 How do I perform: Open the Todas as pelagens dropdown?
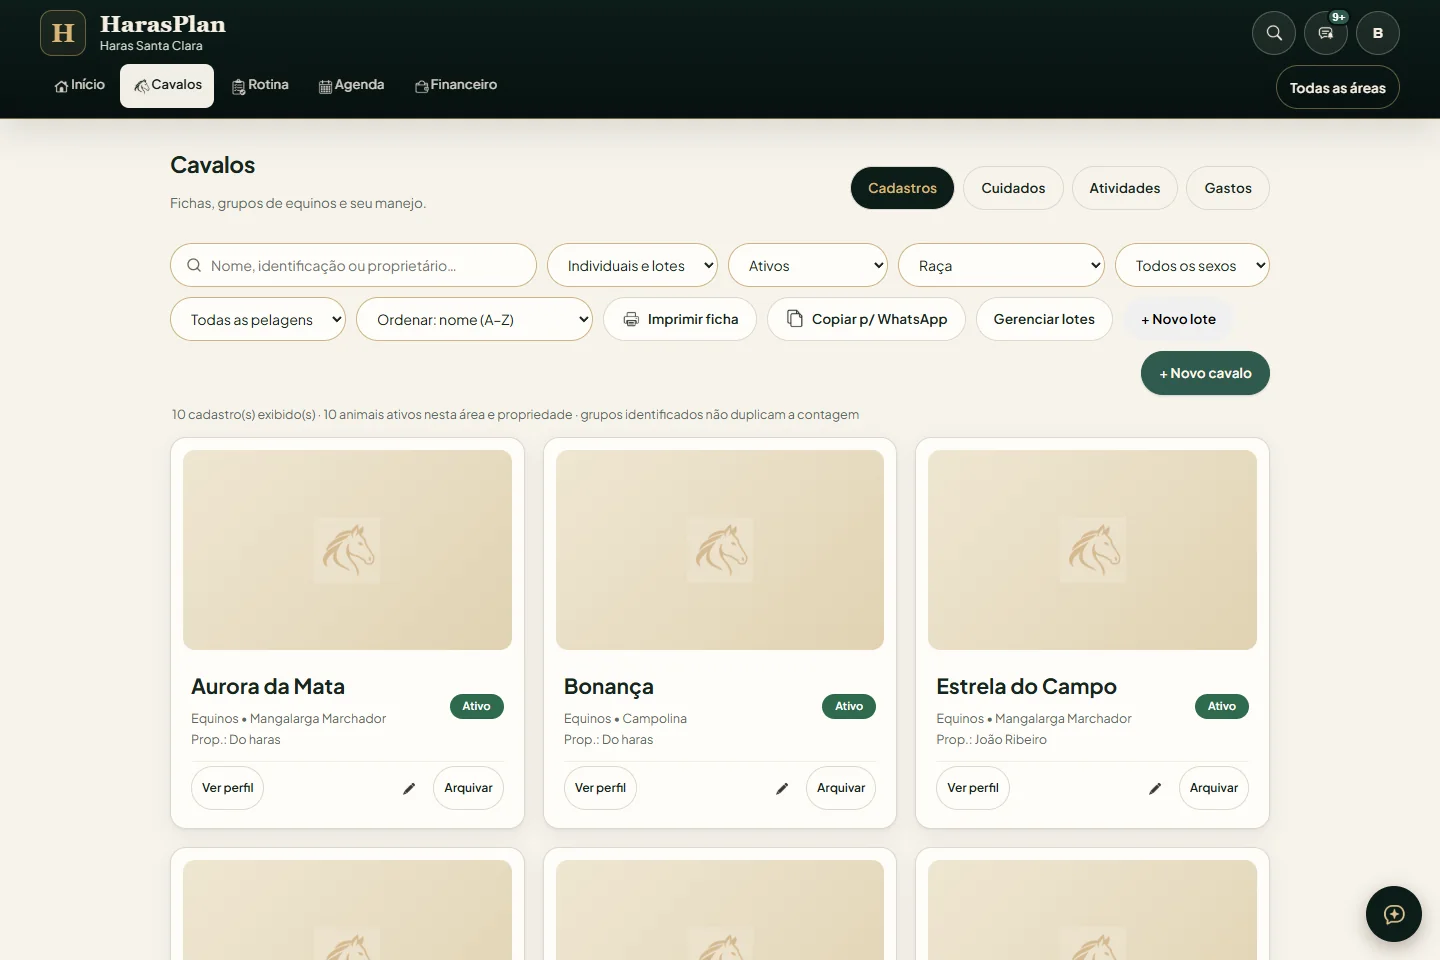pyautogui.click(x=258, y=319)
